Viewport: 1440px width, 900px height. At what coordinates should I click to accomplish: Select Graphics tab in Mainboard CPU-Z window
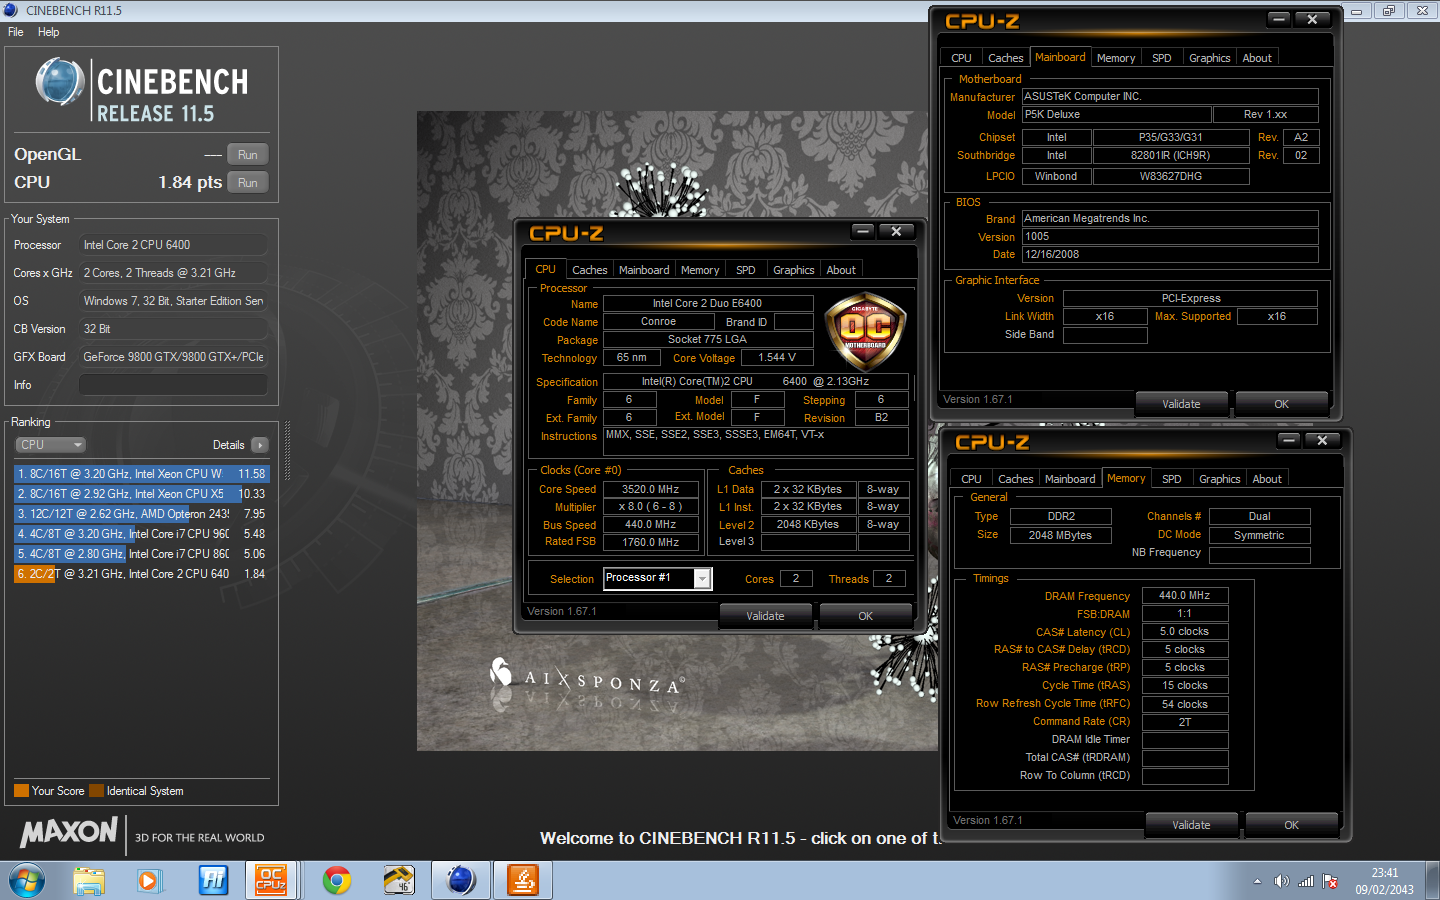[x=1210, y=58]
